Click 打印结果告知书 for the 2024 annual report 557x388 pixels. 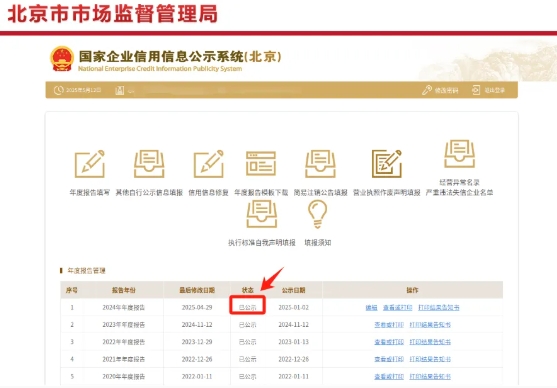[439, 308]
